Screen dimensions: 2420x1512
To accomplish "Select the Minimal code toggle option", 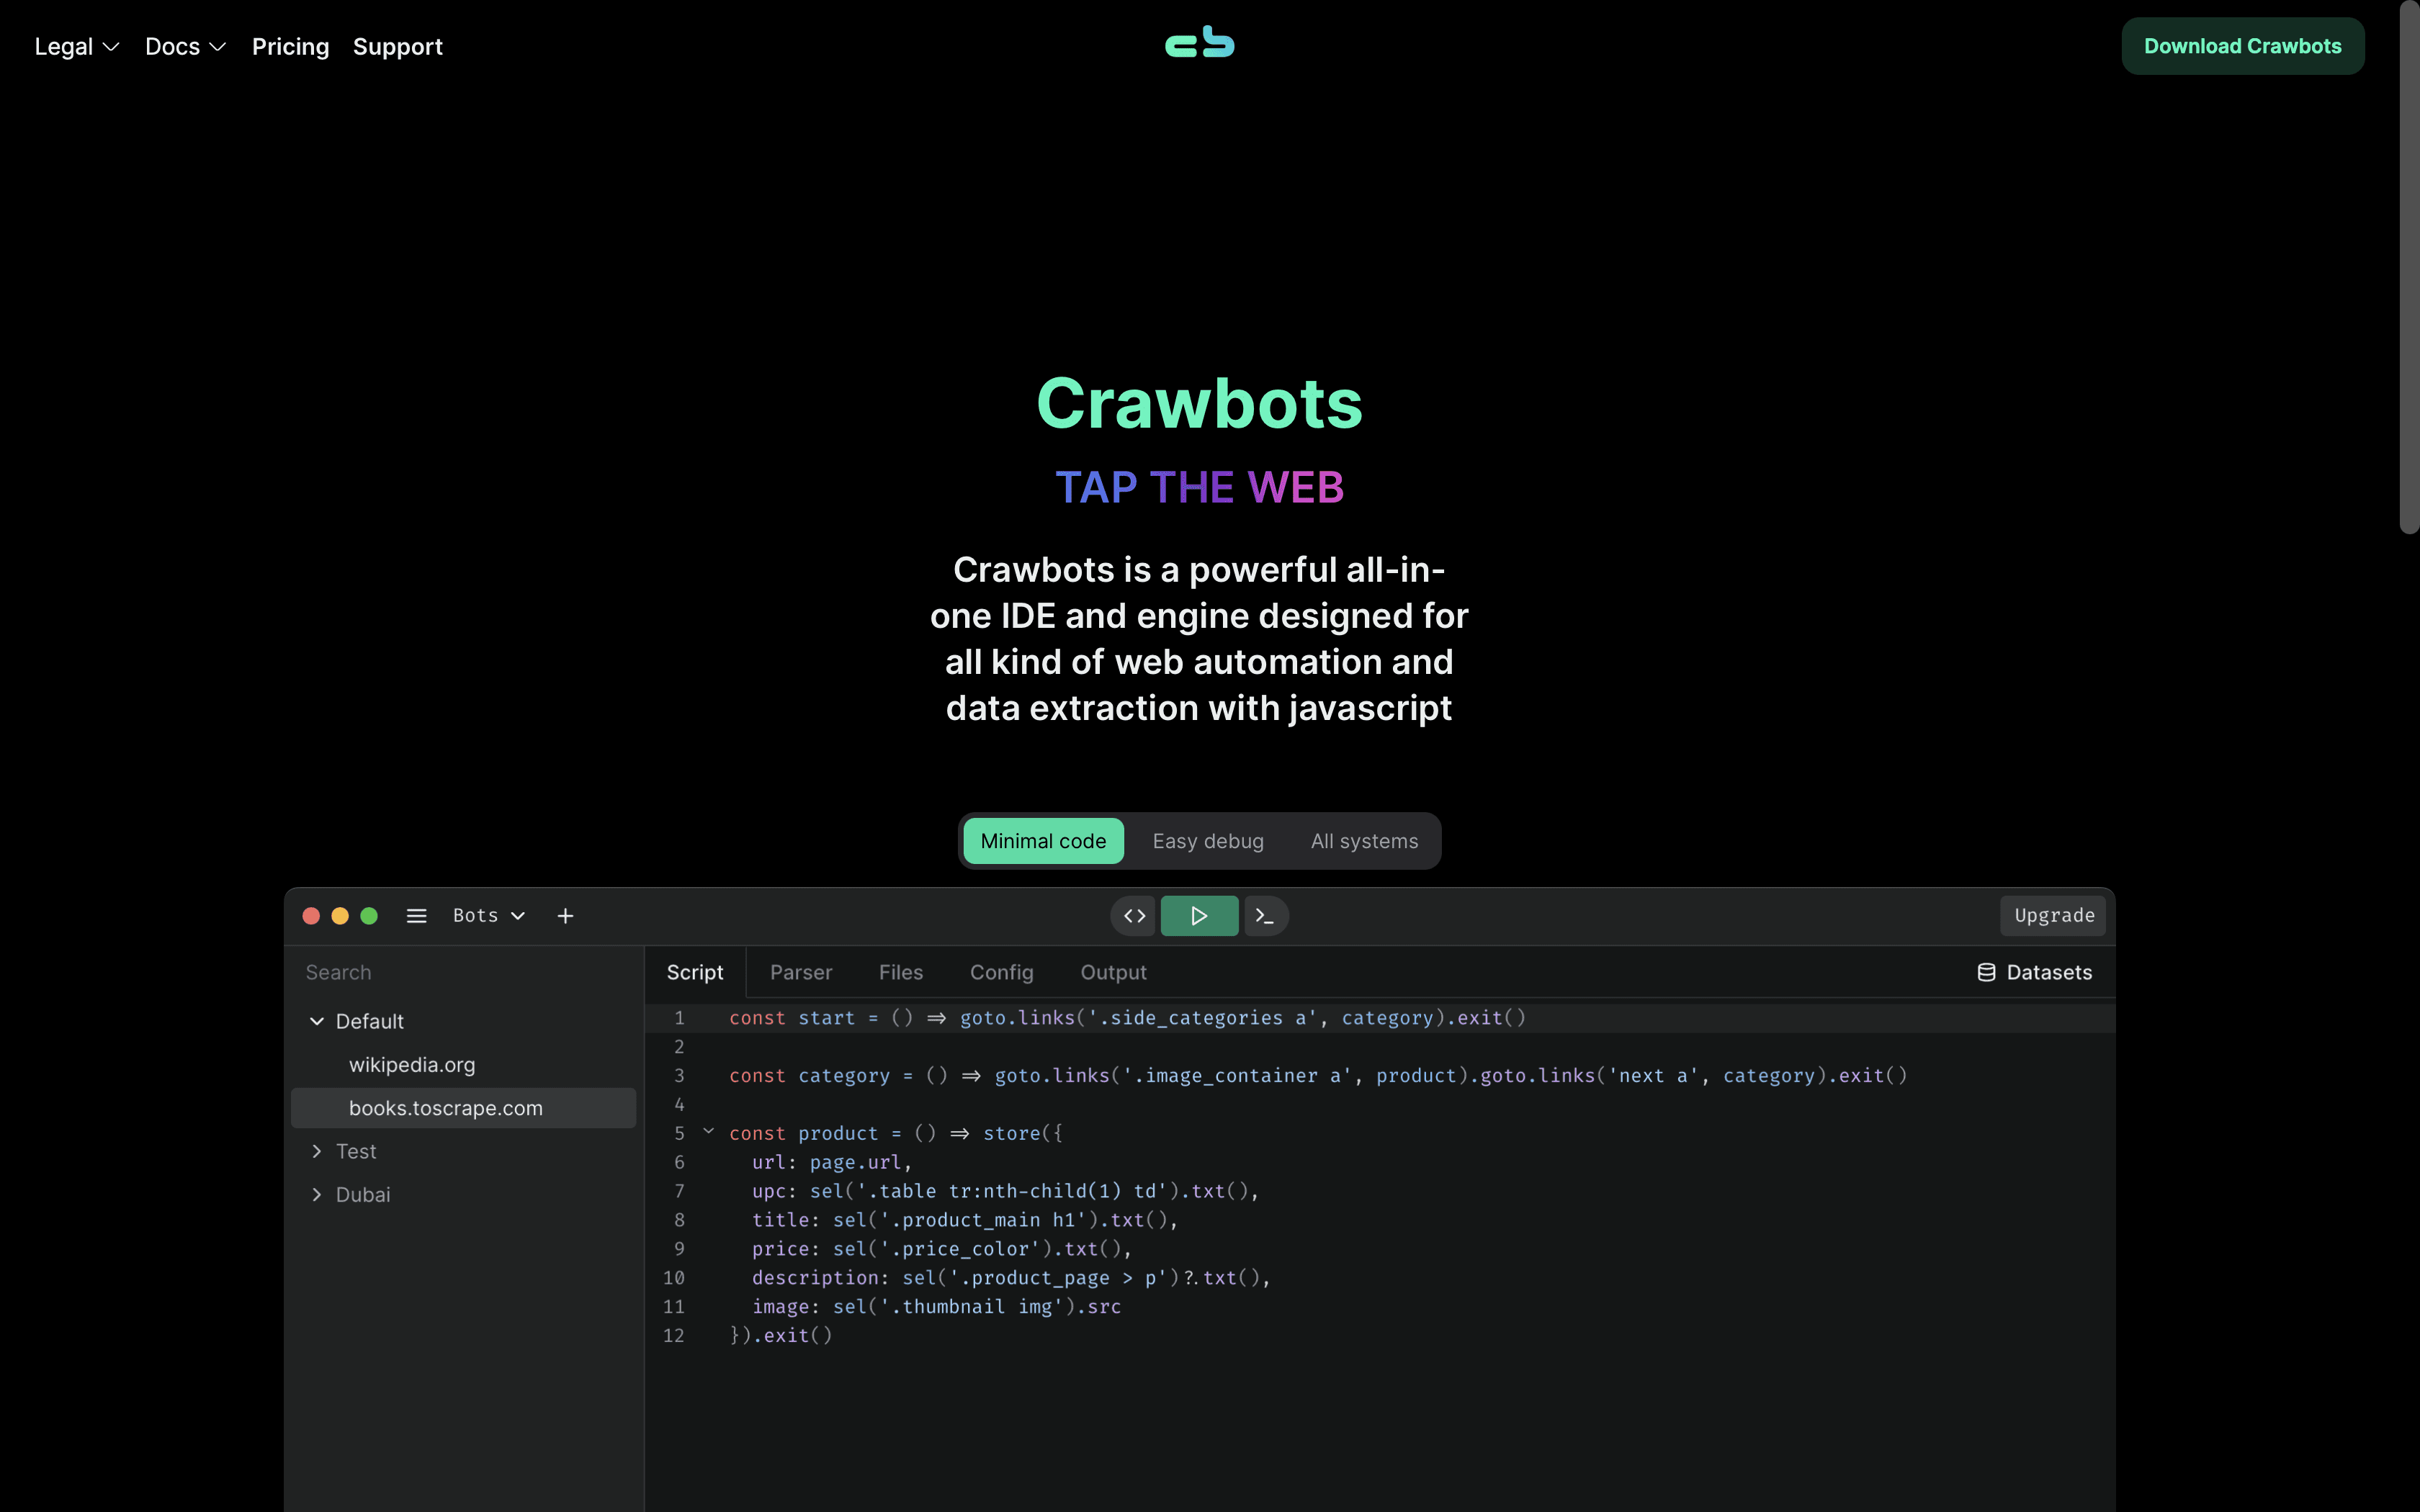I will (x=1043, y=841).
